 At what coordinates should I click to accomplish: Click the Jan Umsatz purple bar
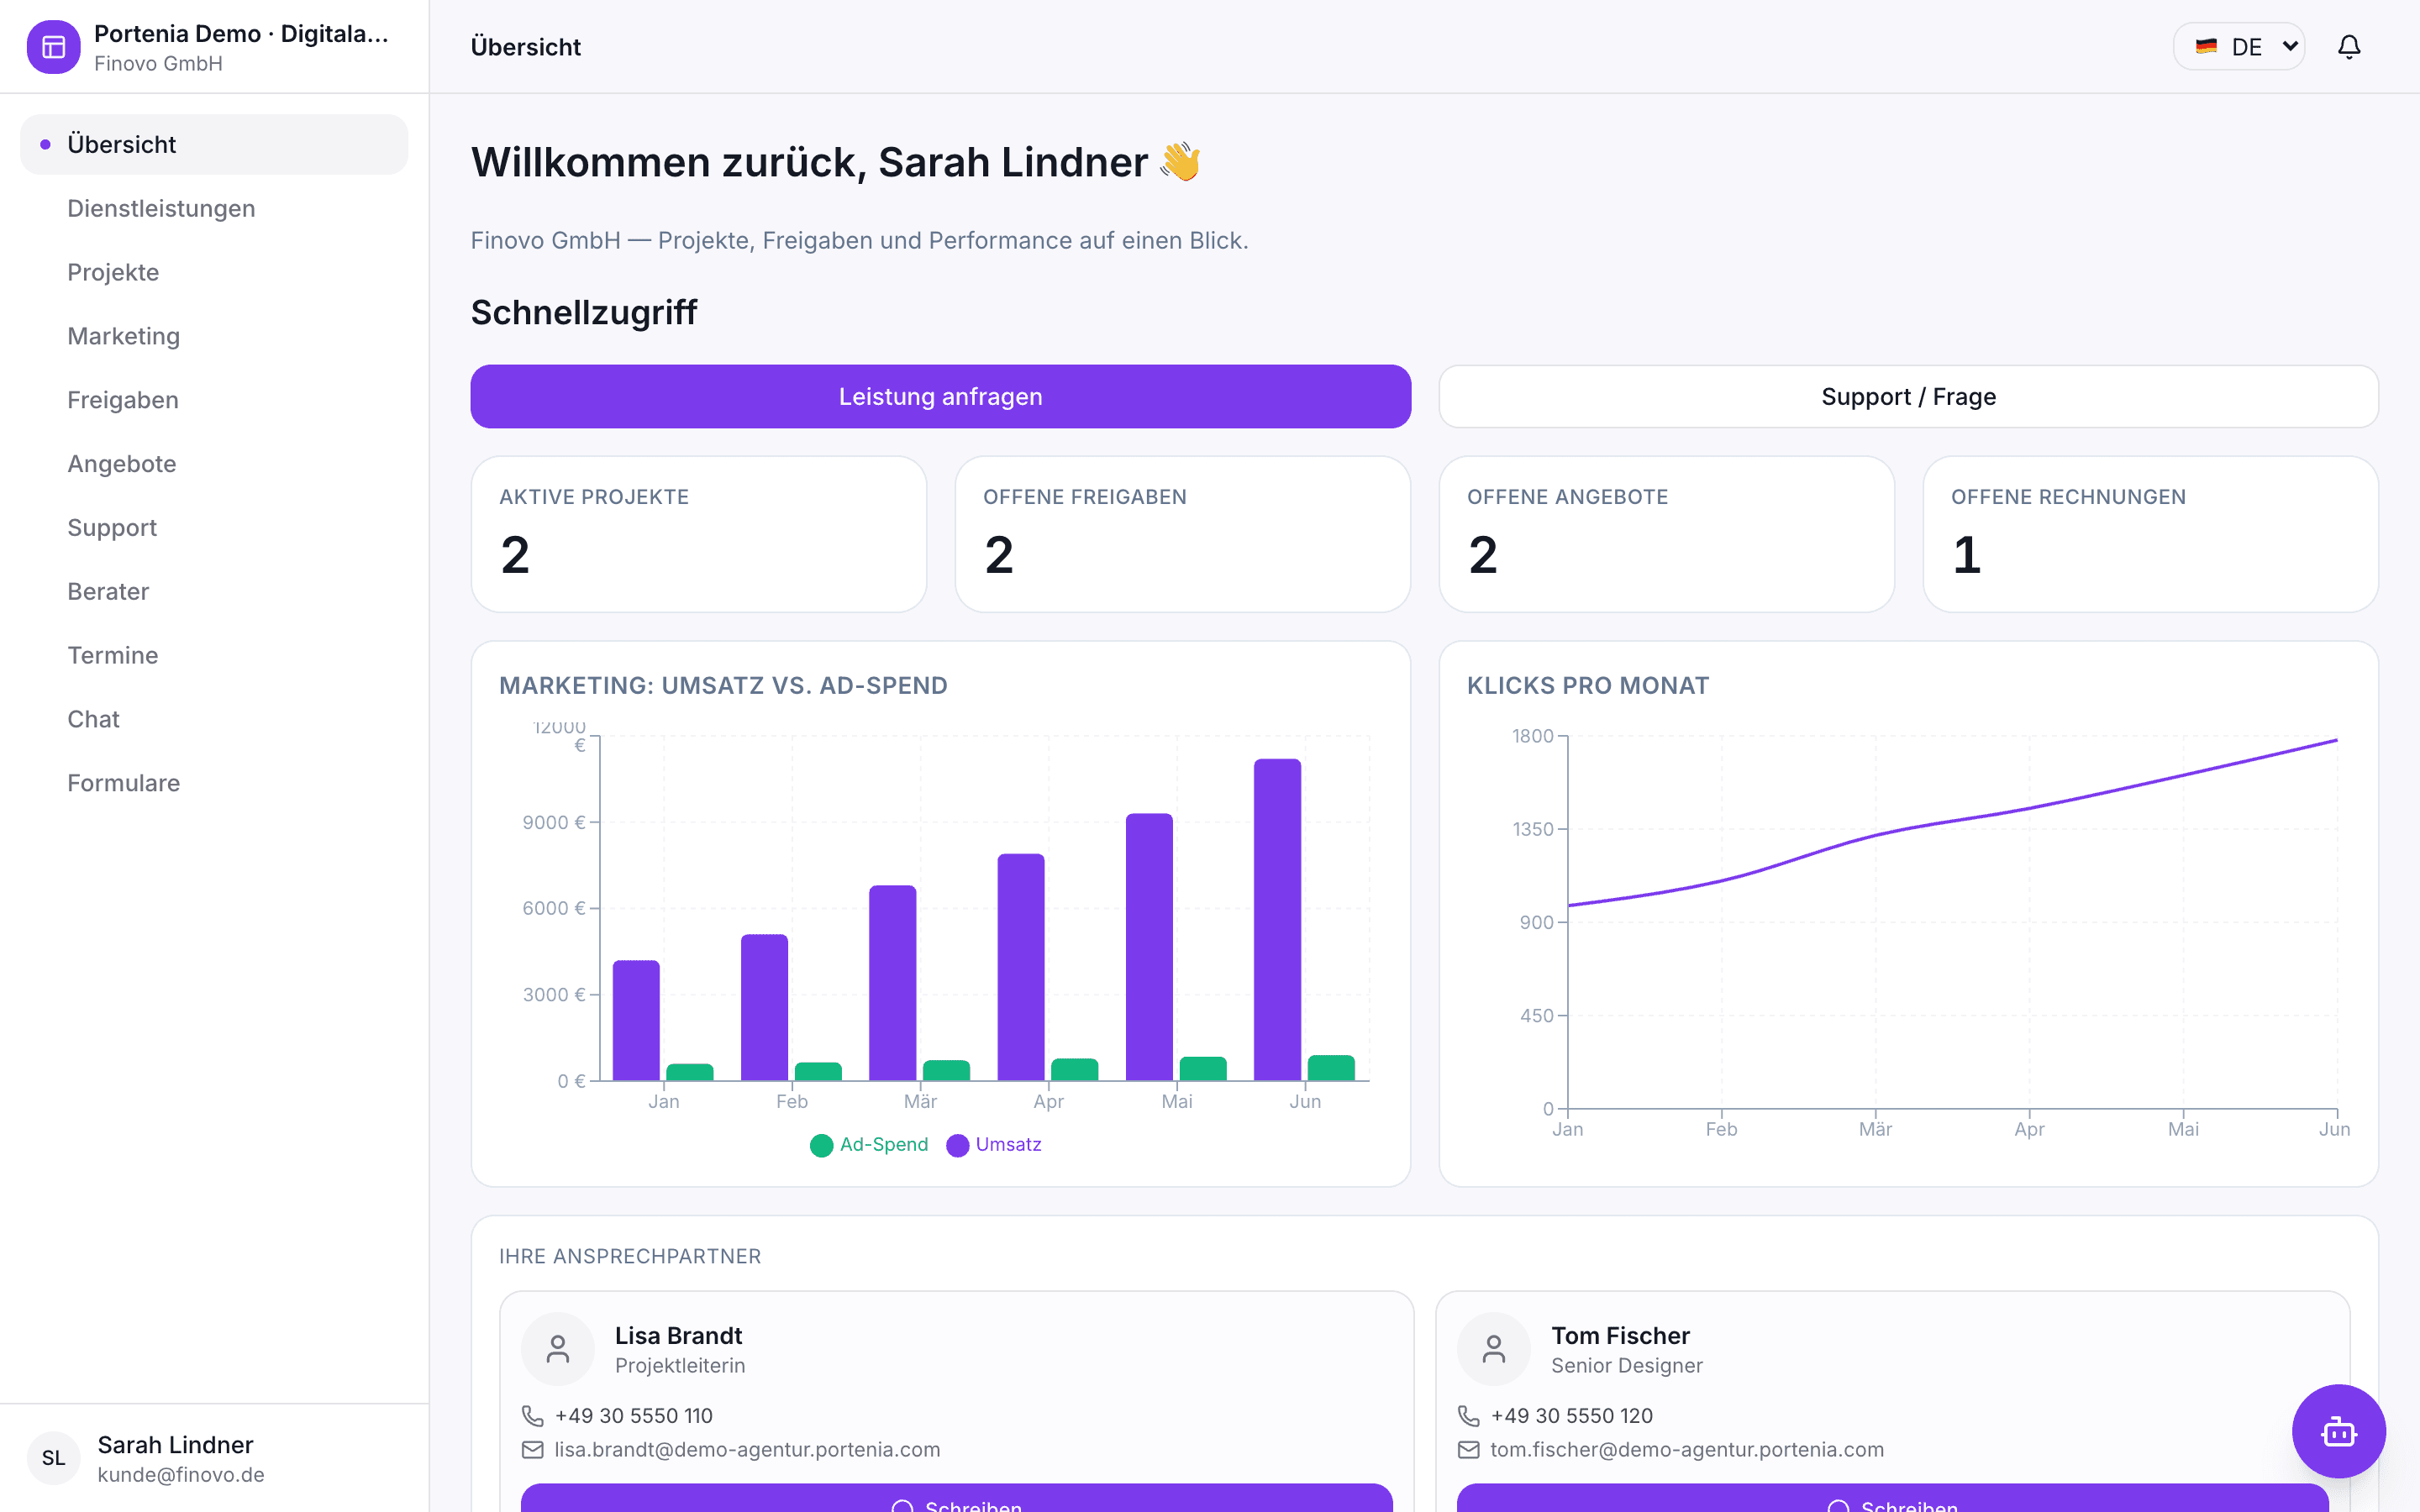point(636,1021)
